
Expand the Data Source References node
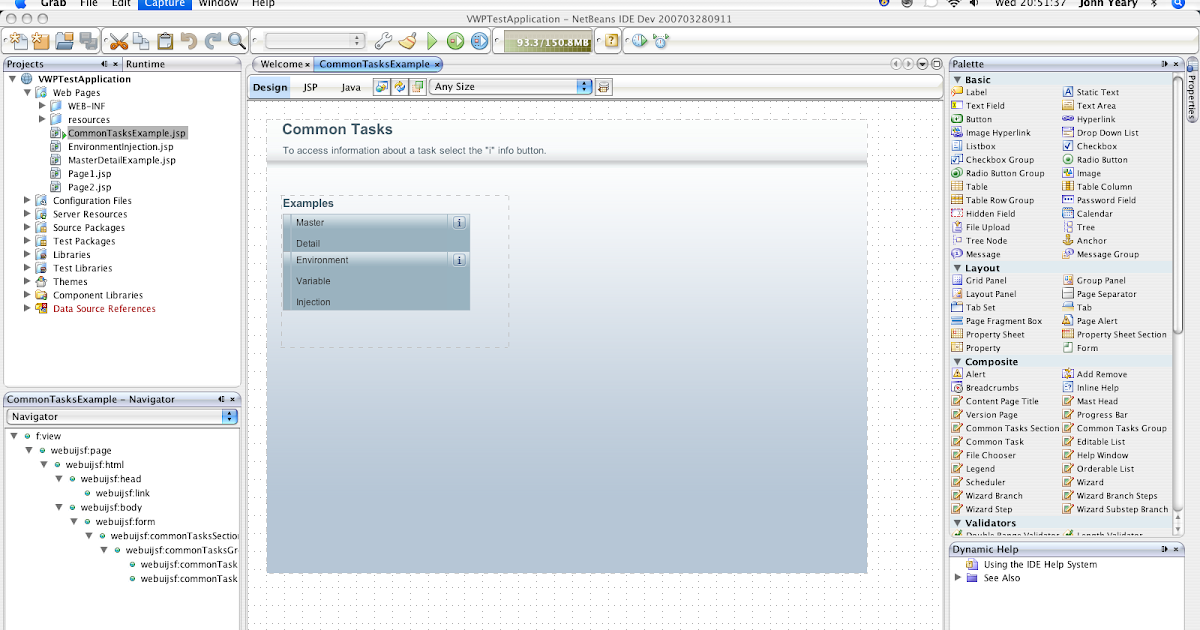coord(27,308)
